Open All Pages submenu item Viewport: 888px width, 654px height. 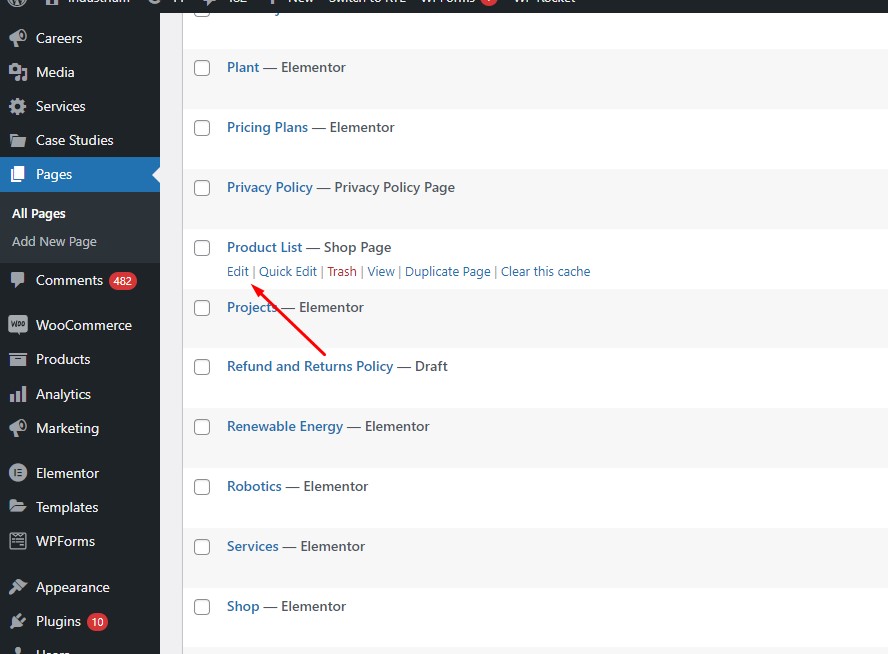pos(39,213)
